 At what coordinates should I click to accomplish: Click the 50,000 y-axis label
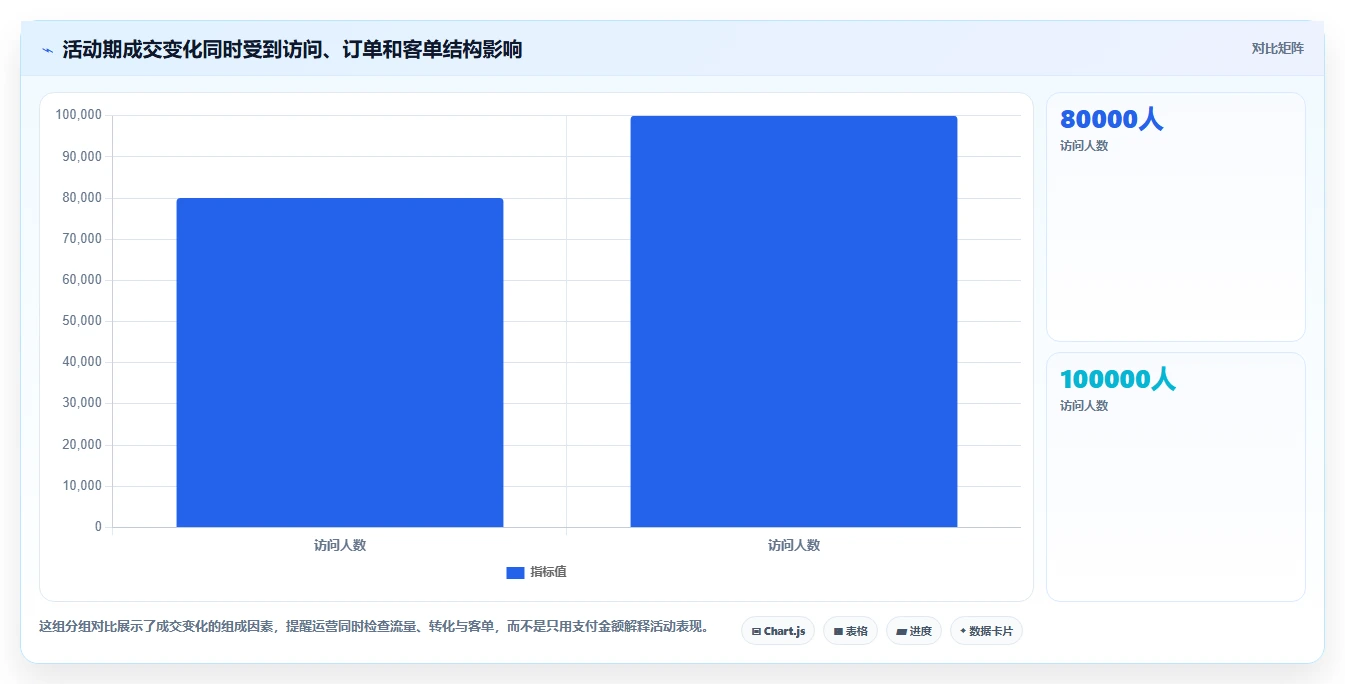coord(82,321)
